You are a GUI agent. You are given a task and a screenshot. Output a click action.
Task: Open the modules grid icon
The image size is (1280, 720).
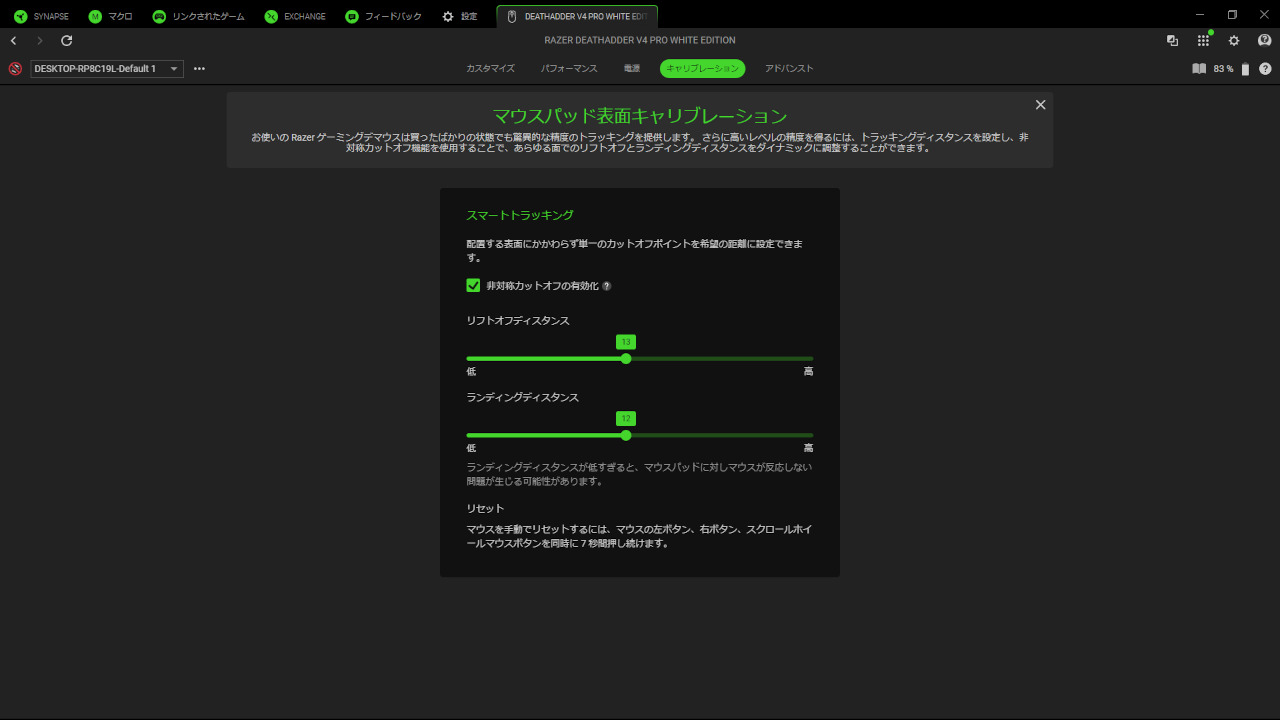[1203, 41]
